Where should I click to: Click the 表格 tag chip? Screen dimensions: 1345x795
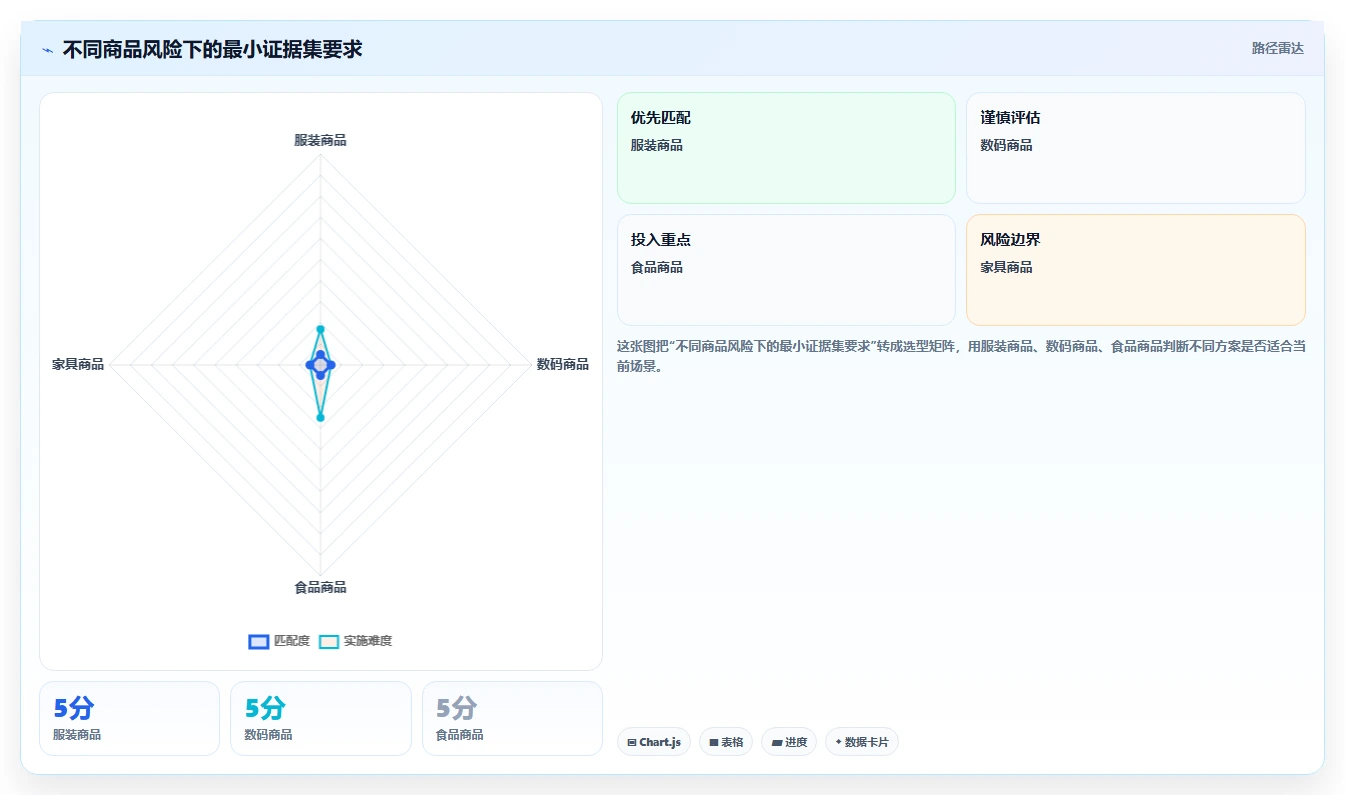tap(726, 742)
